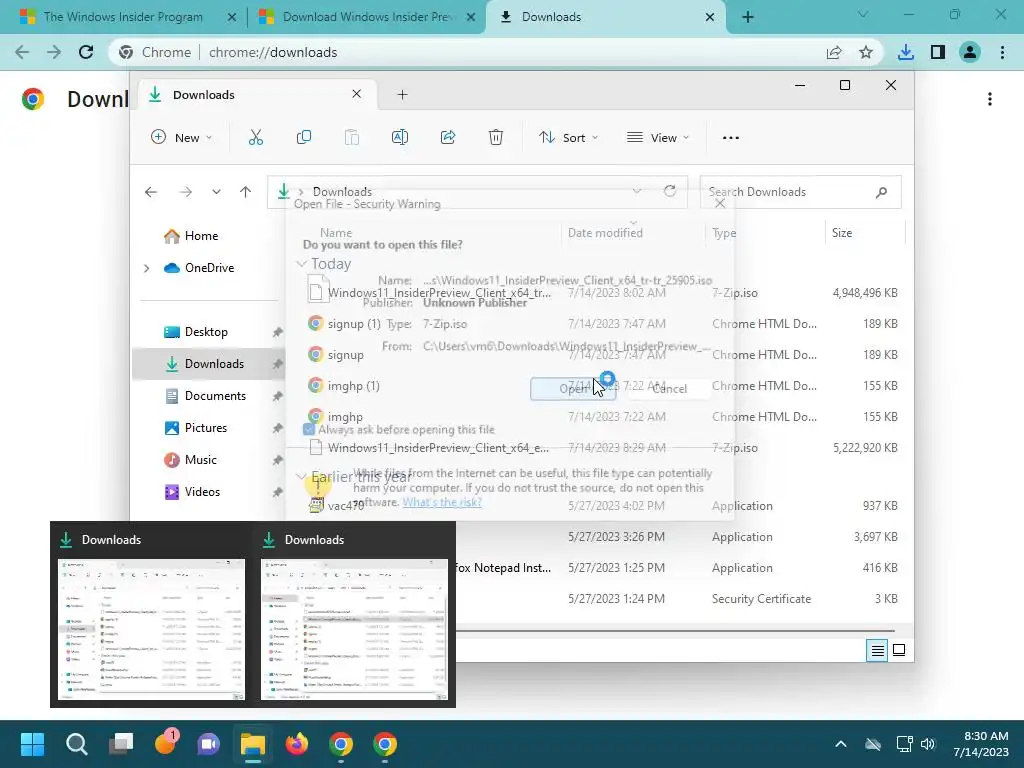Select the left Downloads window preview thumbnail
Screen dimensions: 1024x768
pyautogui.click(x=152, y=629)
